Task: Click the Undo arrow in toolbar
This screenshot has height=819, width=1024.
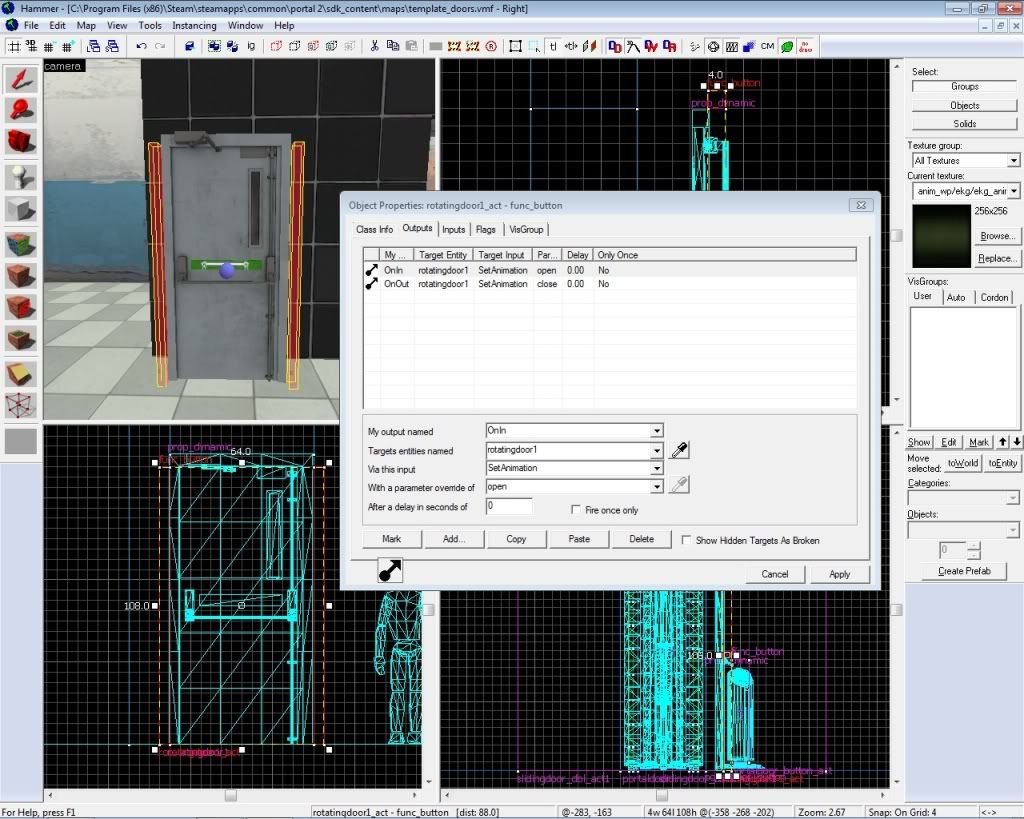Action: point(142,46)
